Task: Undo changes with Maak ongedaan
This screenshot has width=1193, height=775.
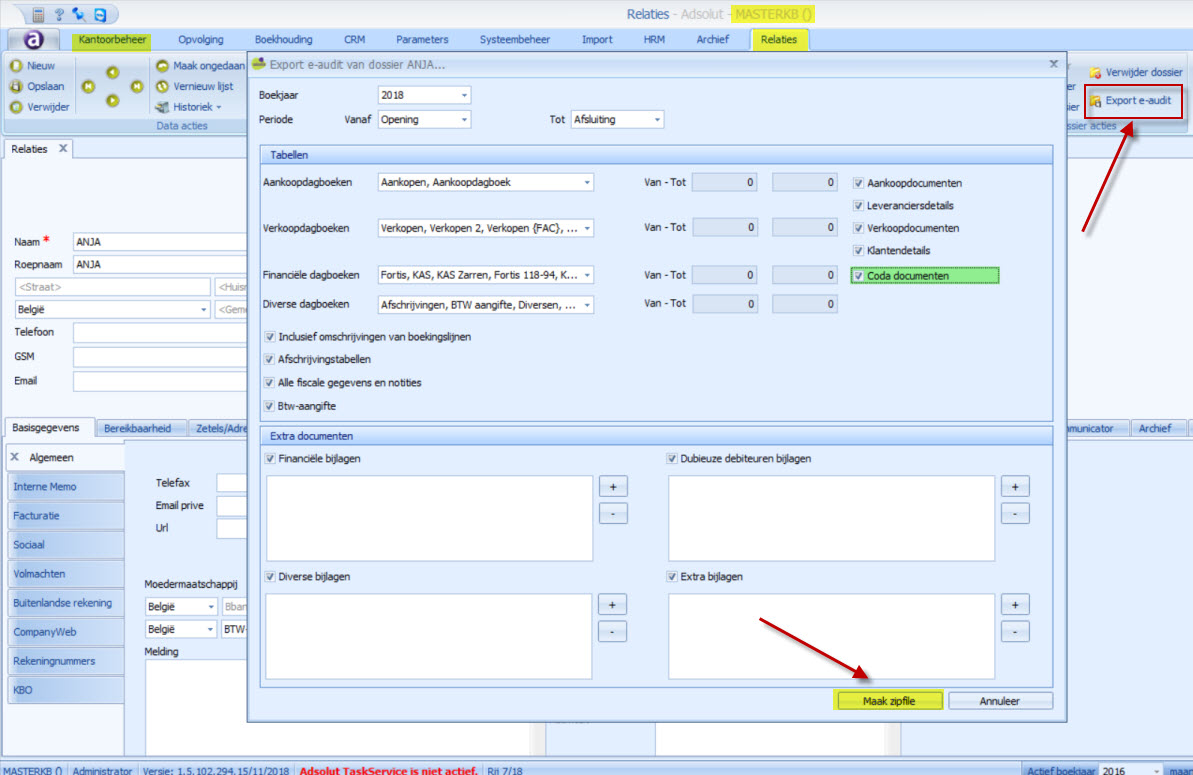Action: point(163,65)
